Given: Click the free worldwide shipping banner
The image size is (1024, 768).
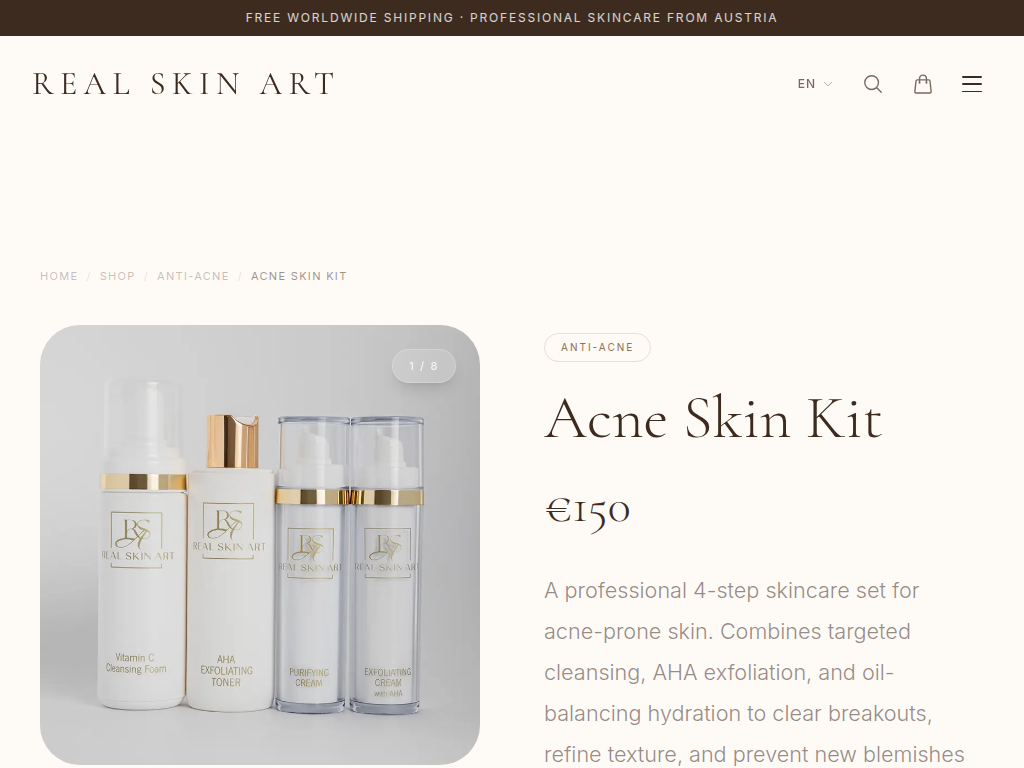Looking at the screenshot, I should [x=512, y=18].
